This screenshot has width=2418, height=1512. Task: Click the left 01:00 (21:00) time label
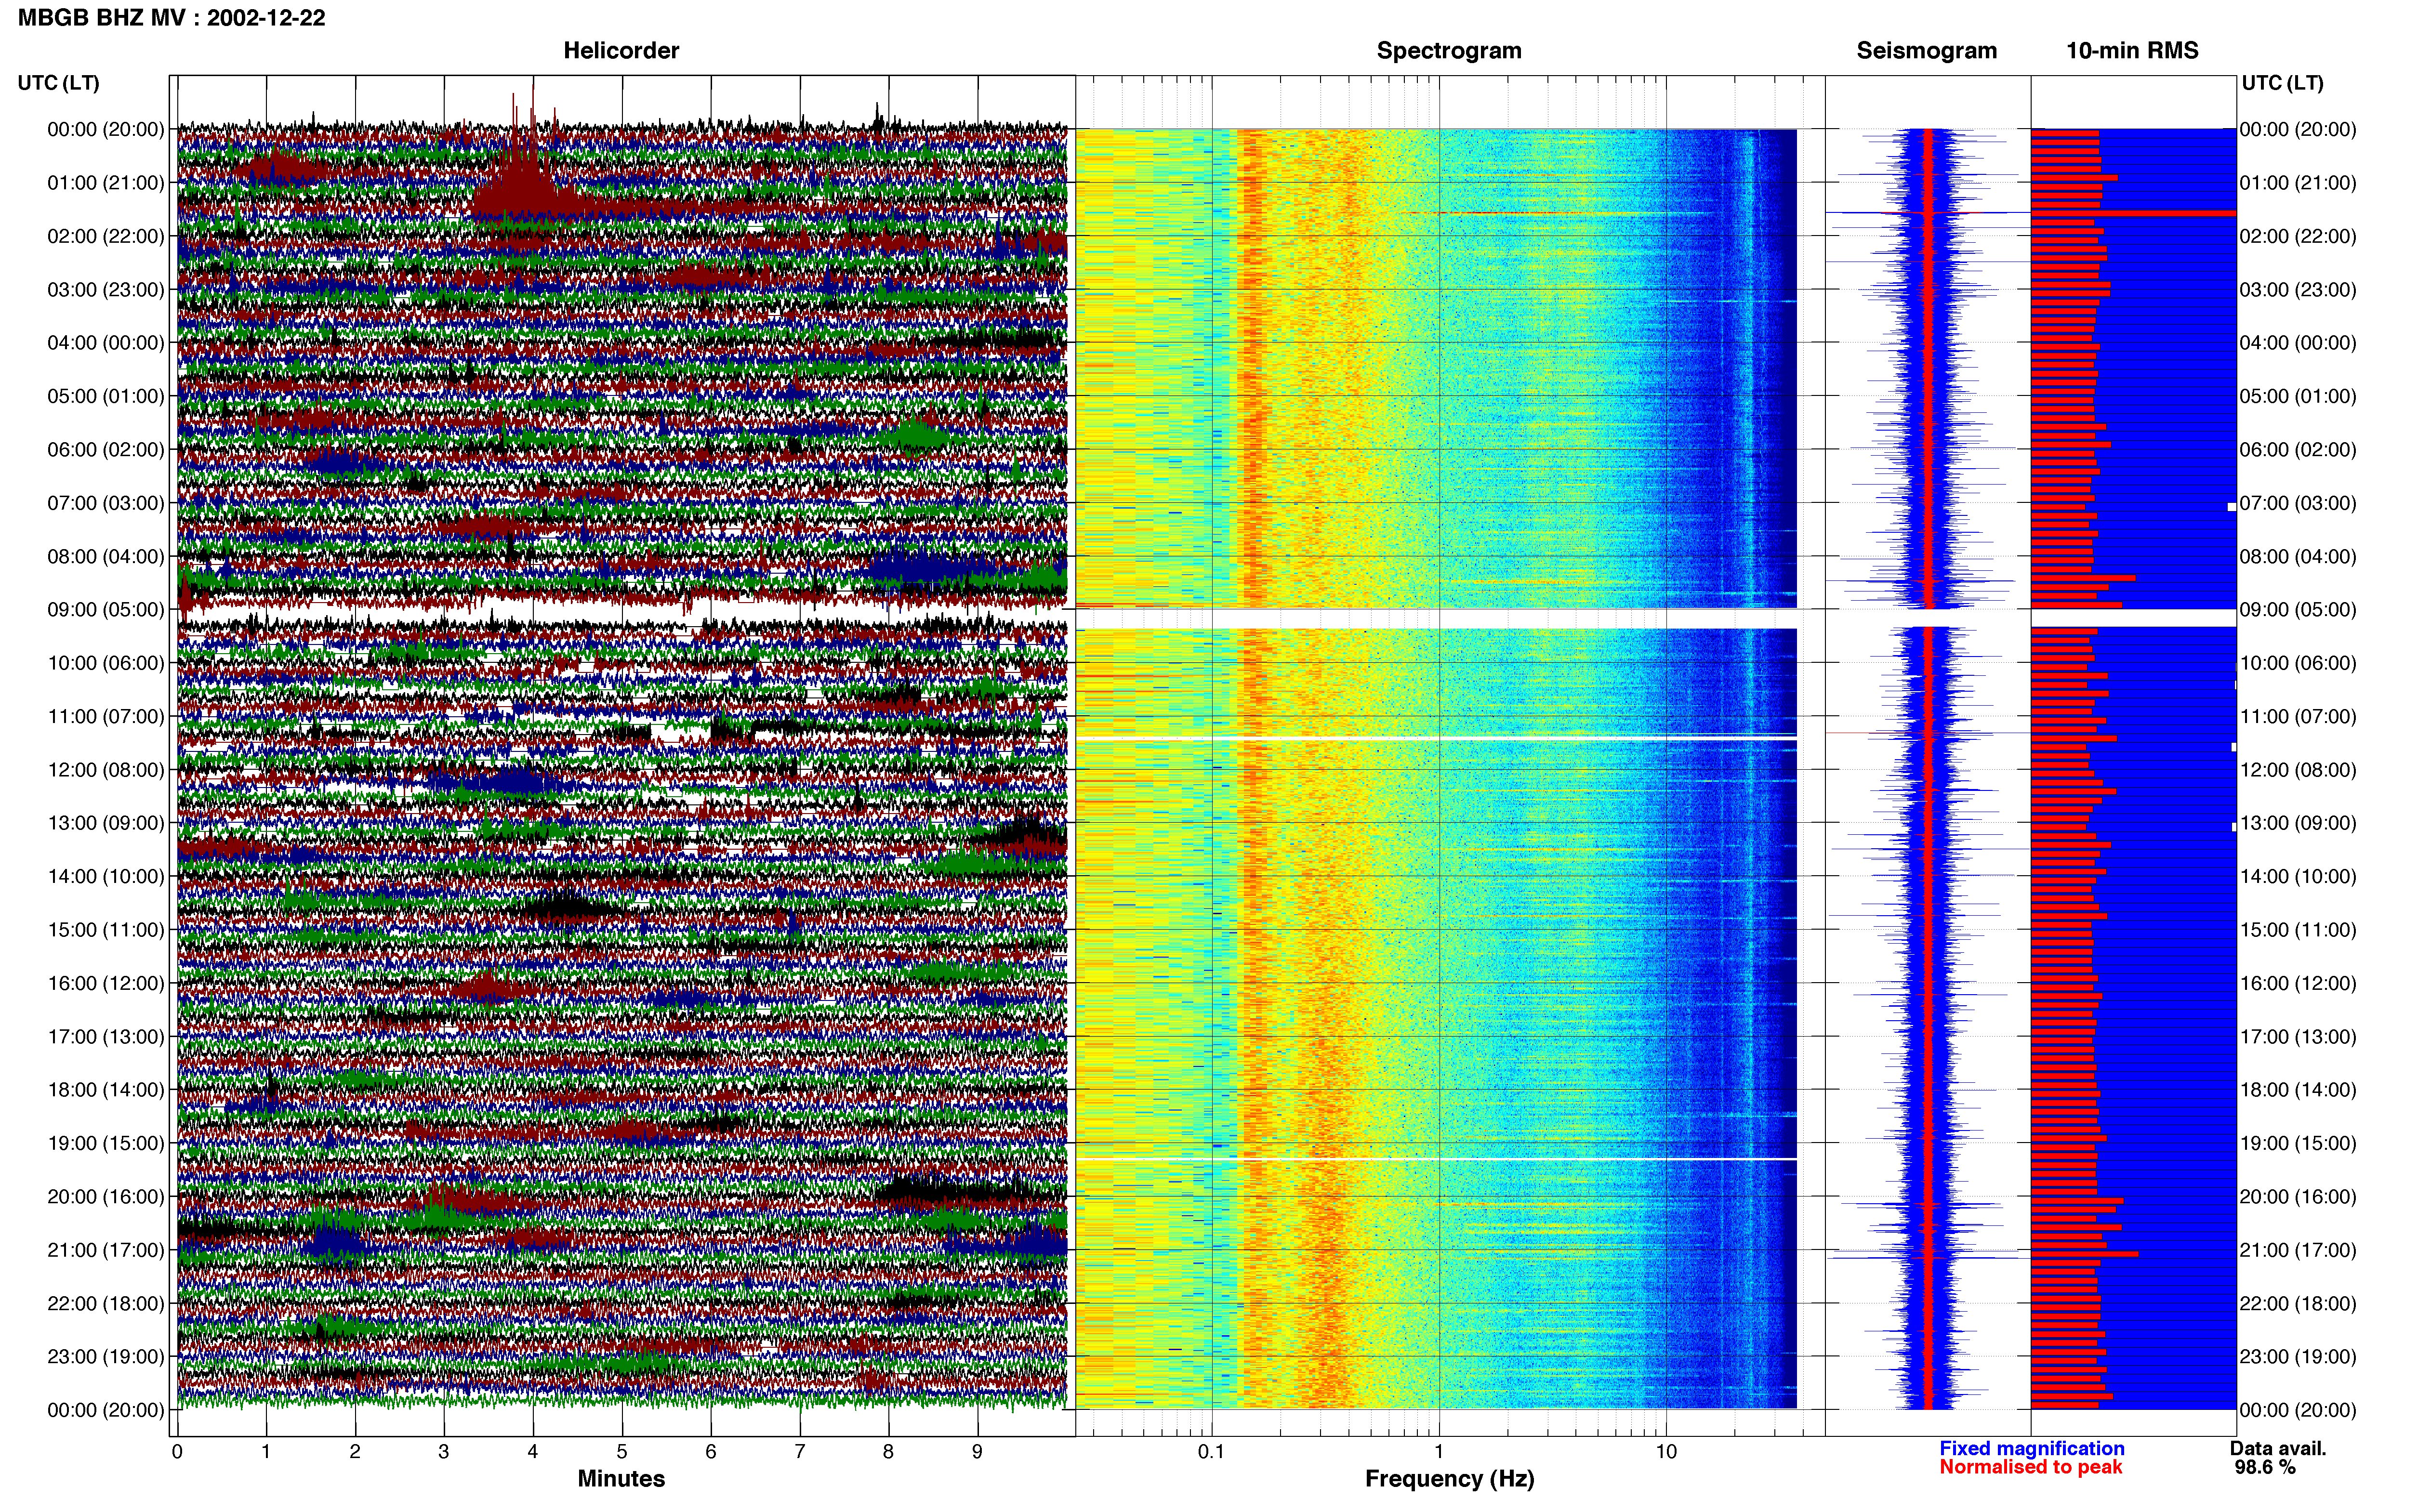[x=106, y=183]
